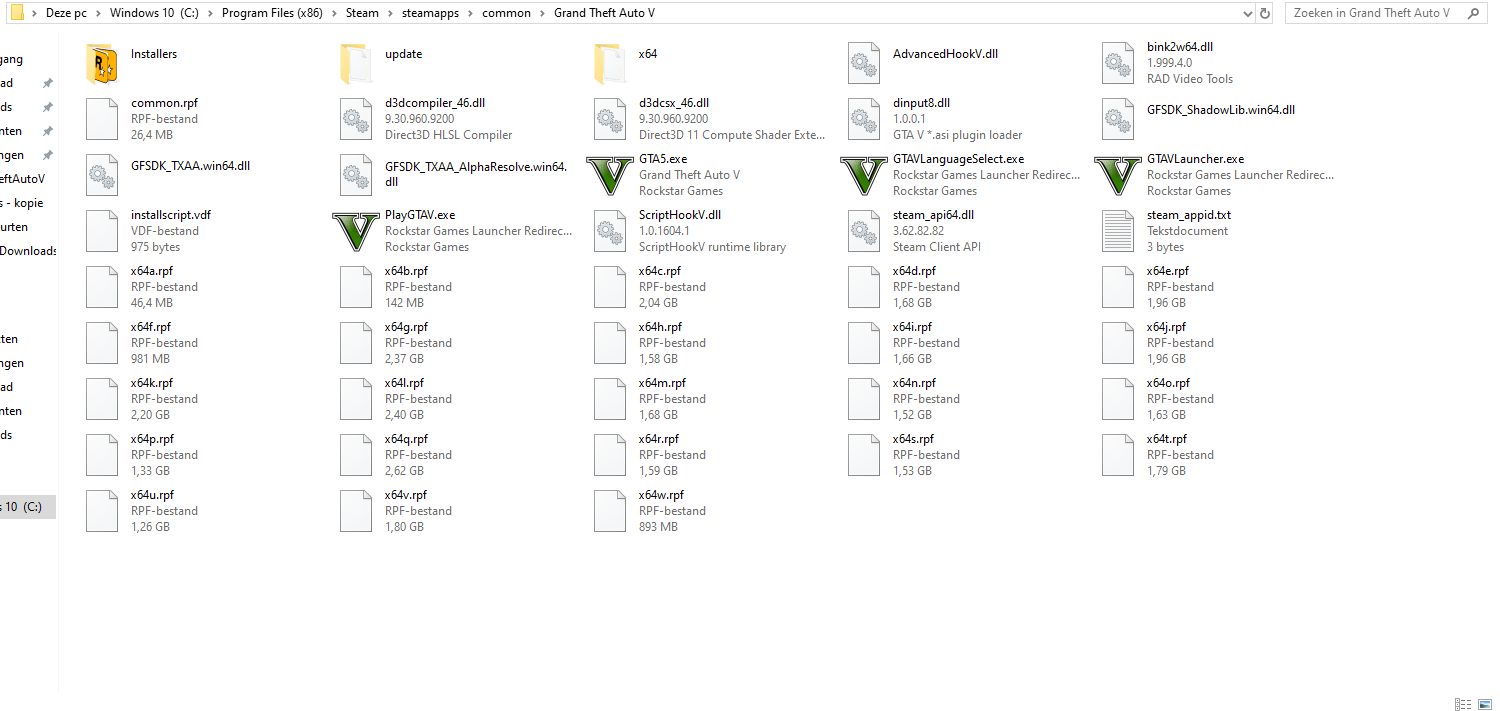This screenshot has height=711, width=1500.
Task: Navigate to common breadcrumb
Action: [x=507, y=13]
